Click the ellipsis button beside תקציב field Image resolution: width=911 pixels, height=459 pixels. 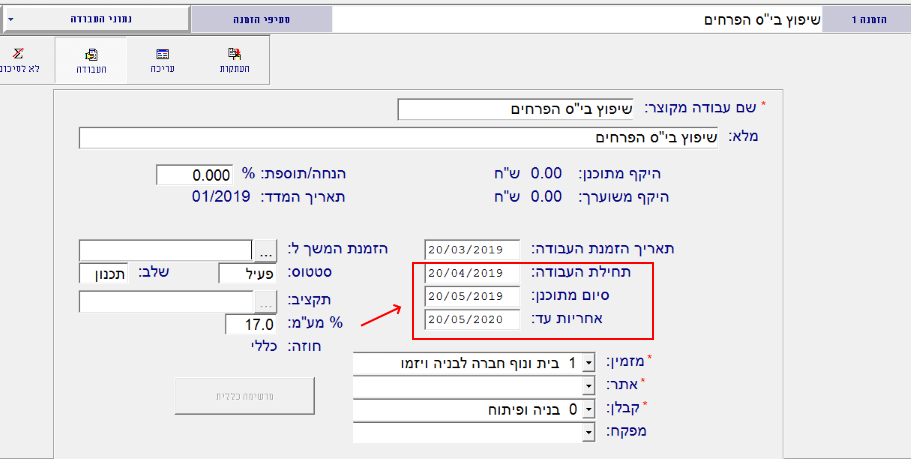pos(265,301)
